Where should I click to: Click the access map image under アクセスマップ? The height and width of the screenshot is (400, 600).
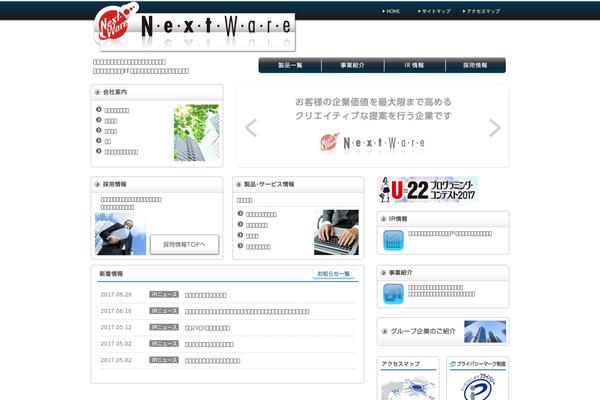click(x=408, y=387)
